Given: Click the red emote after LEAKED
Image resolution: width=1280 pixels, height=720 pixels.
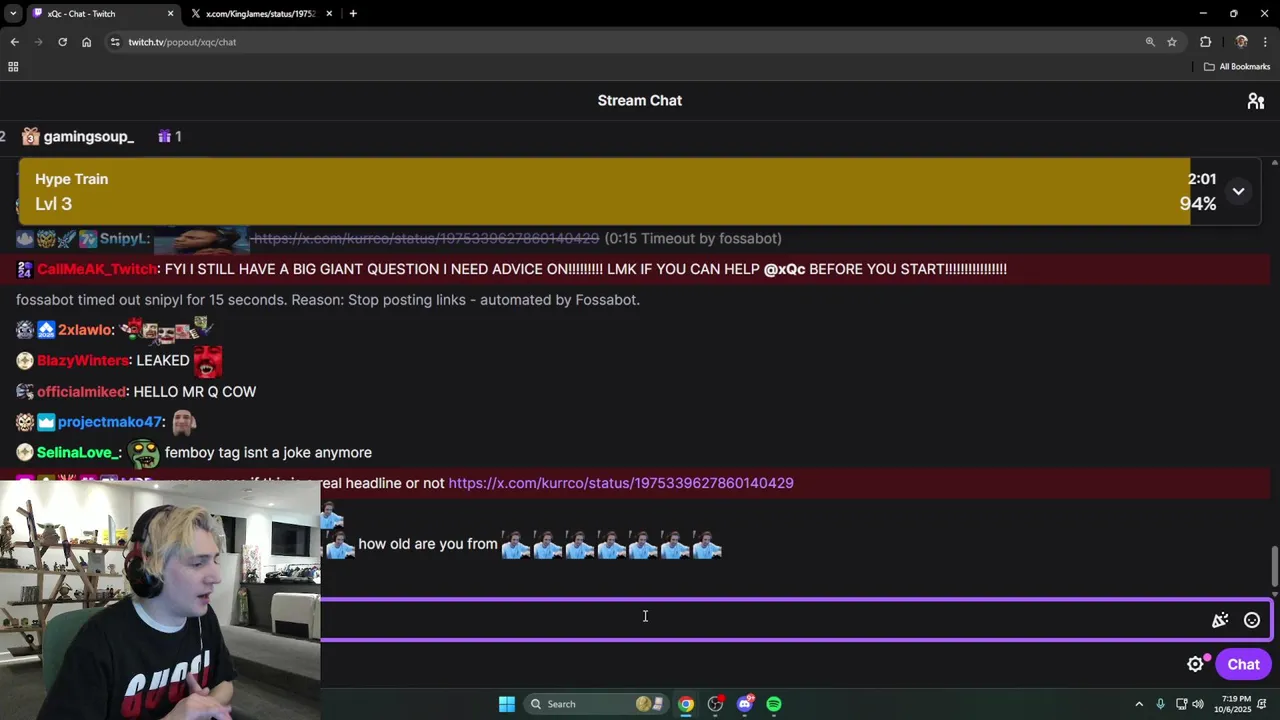Looking at the screenshot, I should (208, 361).
